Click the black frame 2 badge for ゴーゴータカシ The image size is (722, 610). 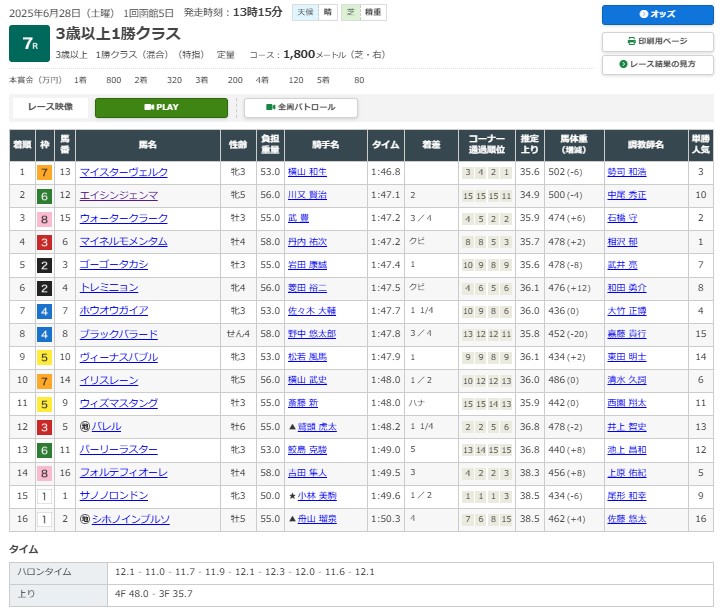44,265
